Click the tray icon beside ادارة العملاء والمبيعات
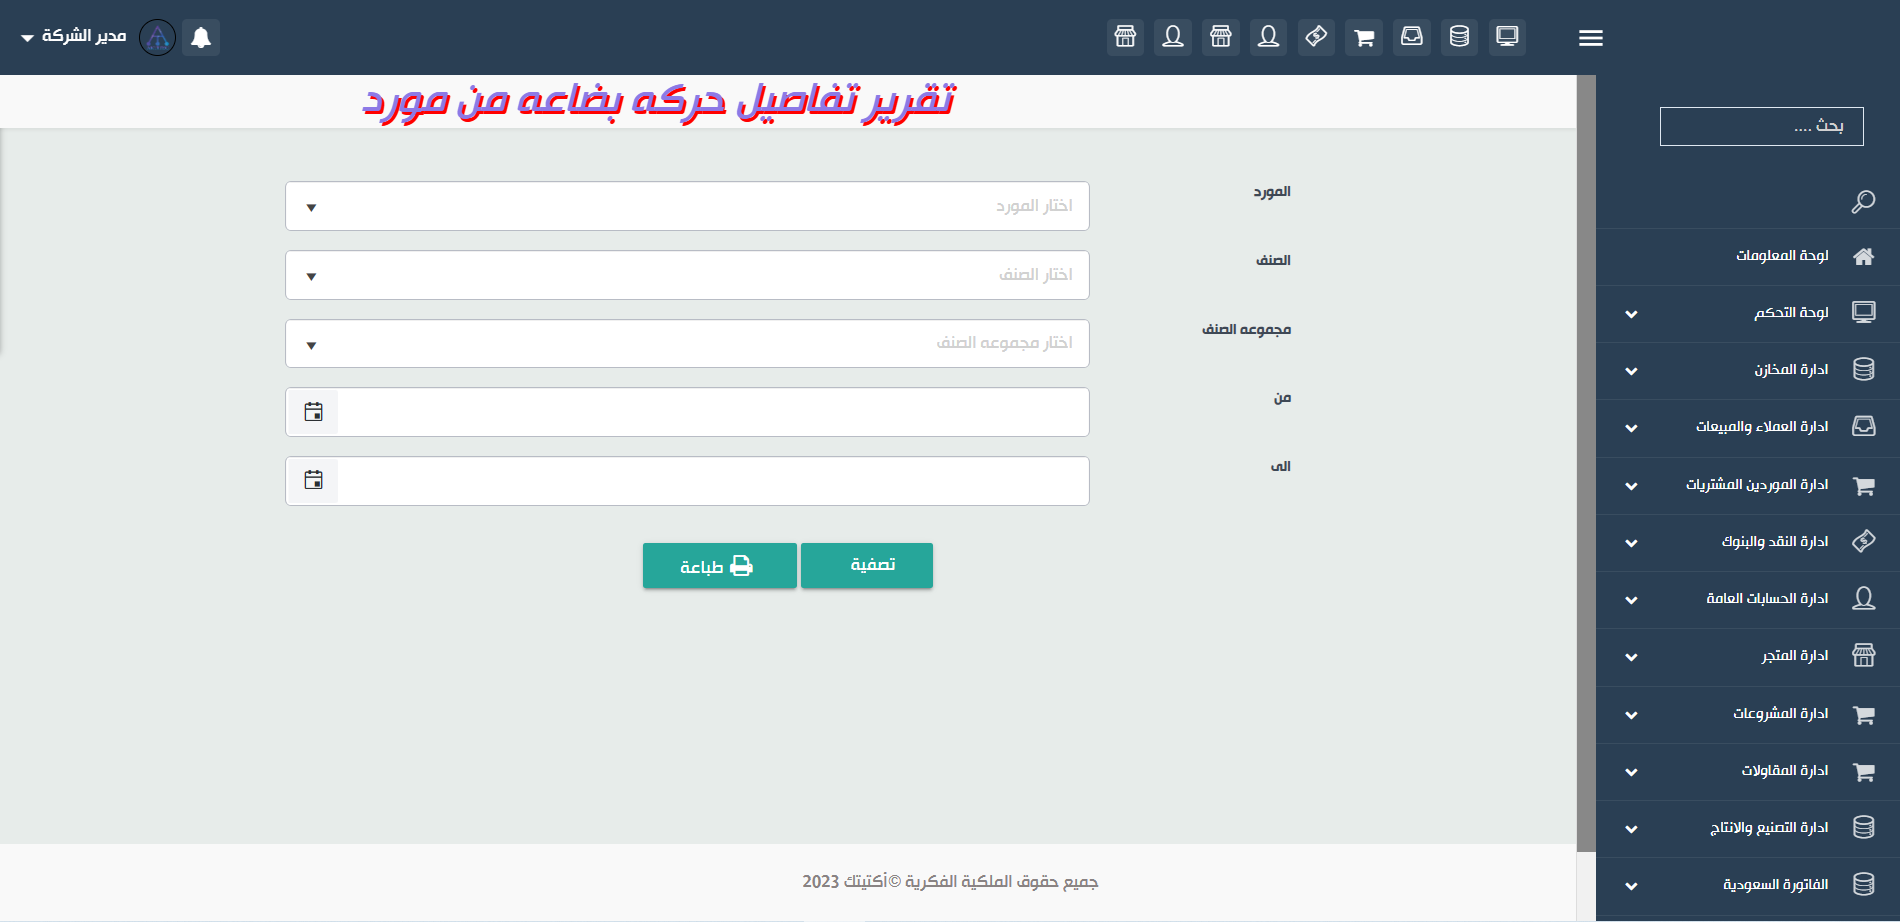This screenshot has height=922, width=1900. [1863, 427]
